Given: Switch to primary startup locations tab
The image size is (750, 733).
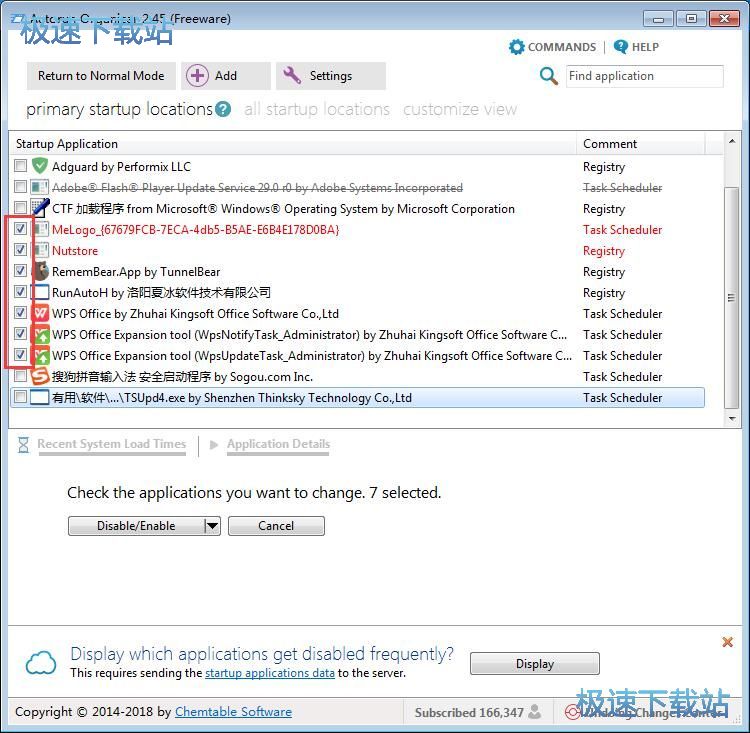Looking at the screenshot, I should click(x=119, y=109).
